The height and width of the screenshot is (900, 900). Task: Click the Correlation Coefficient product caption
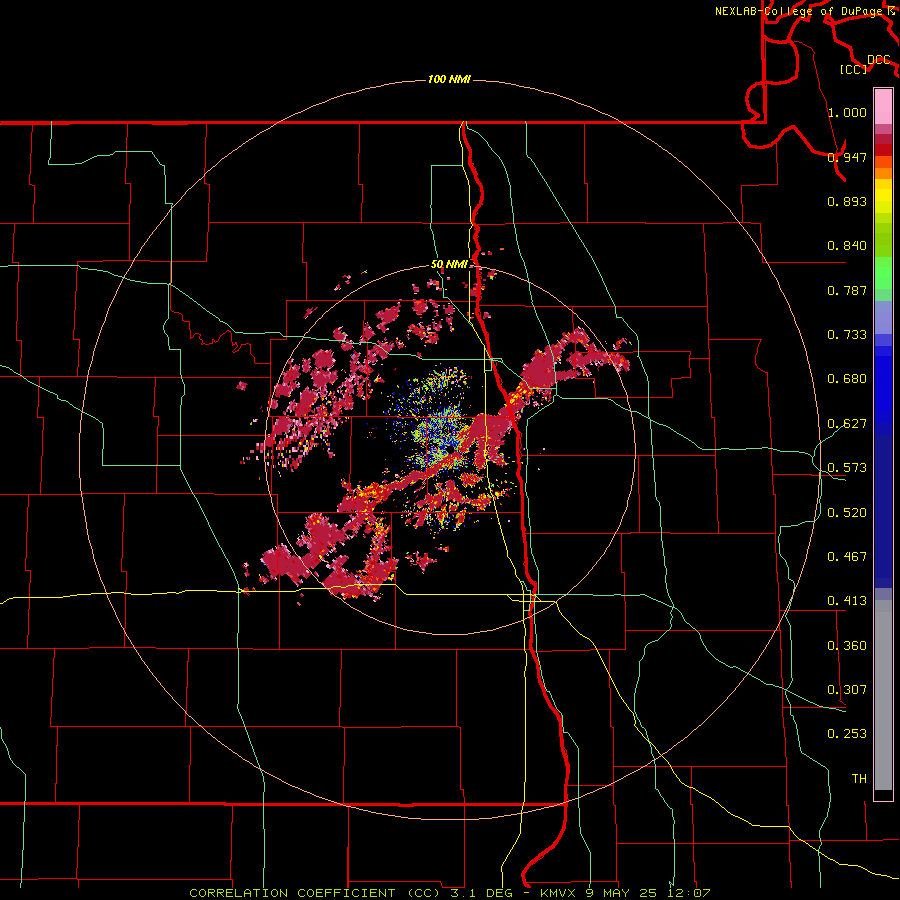[x=449, y=893]
